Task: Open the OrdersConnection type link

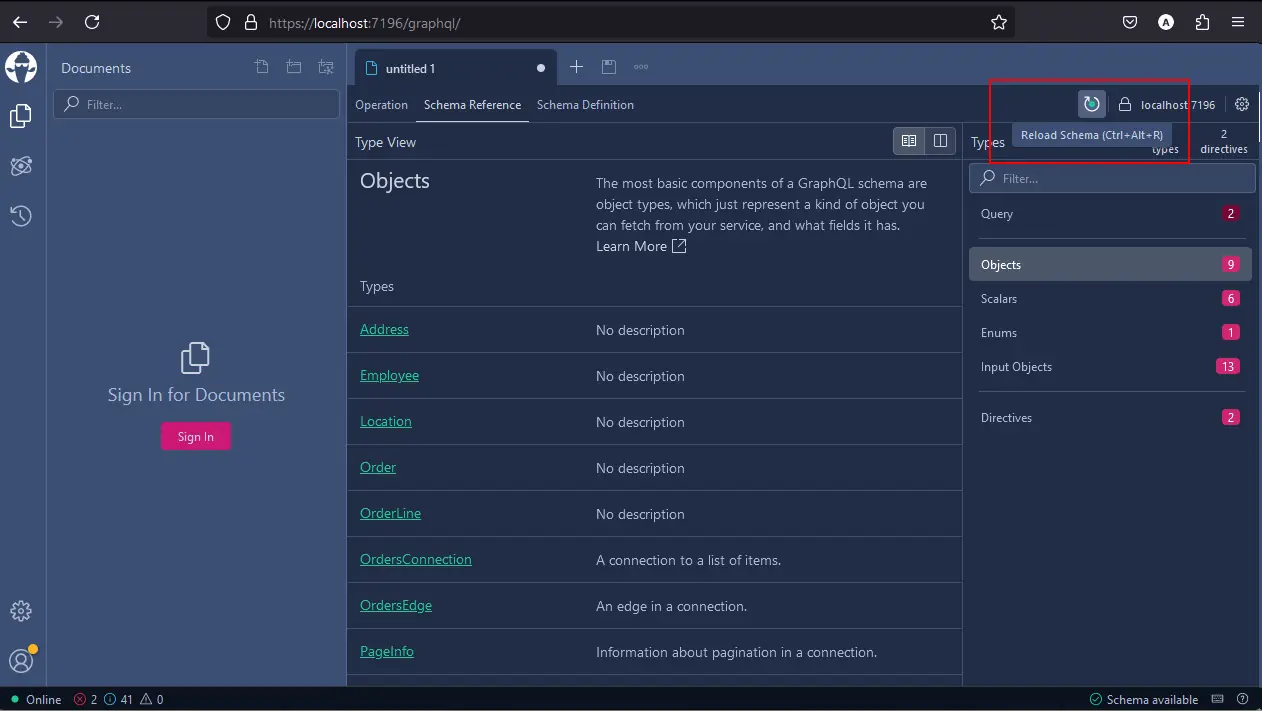Action: point(416,559)
